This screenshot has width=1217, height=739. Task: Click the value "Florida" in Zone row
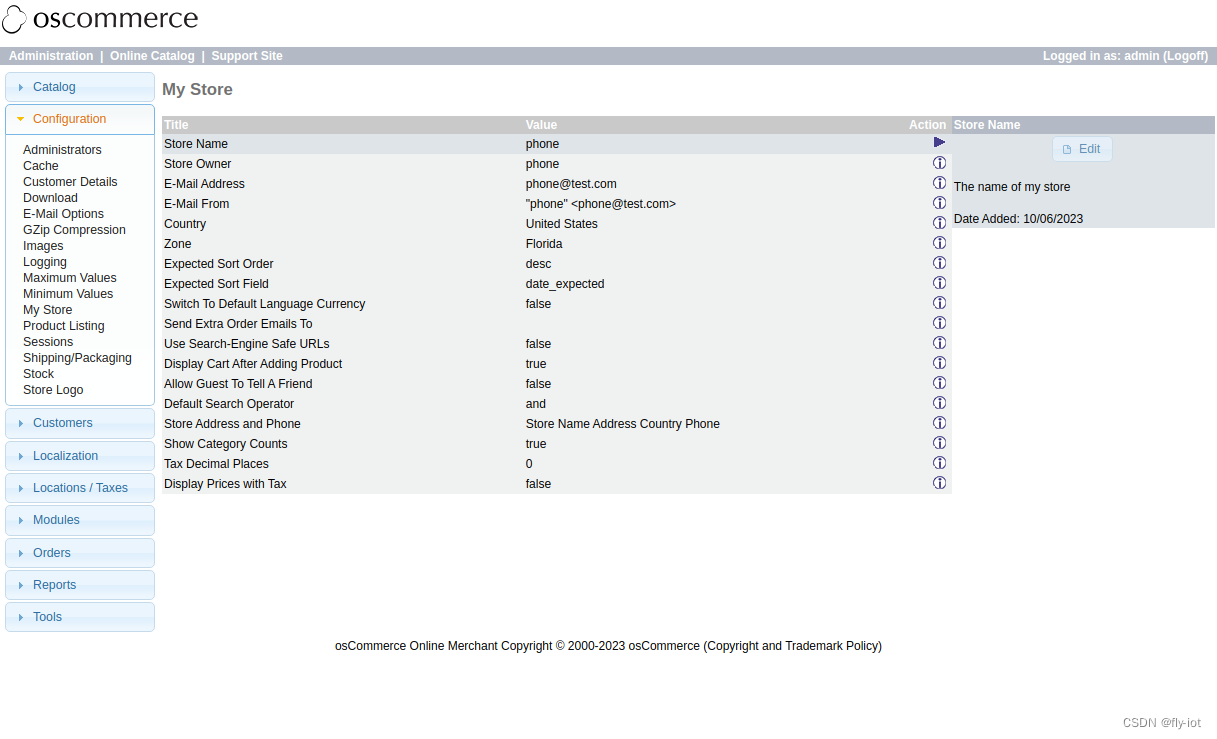click(544, 244)
